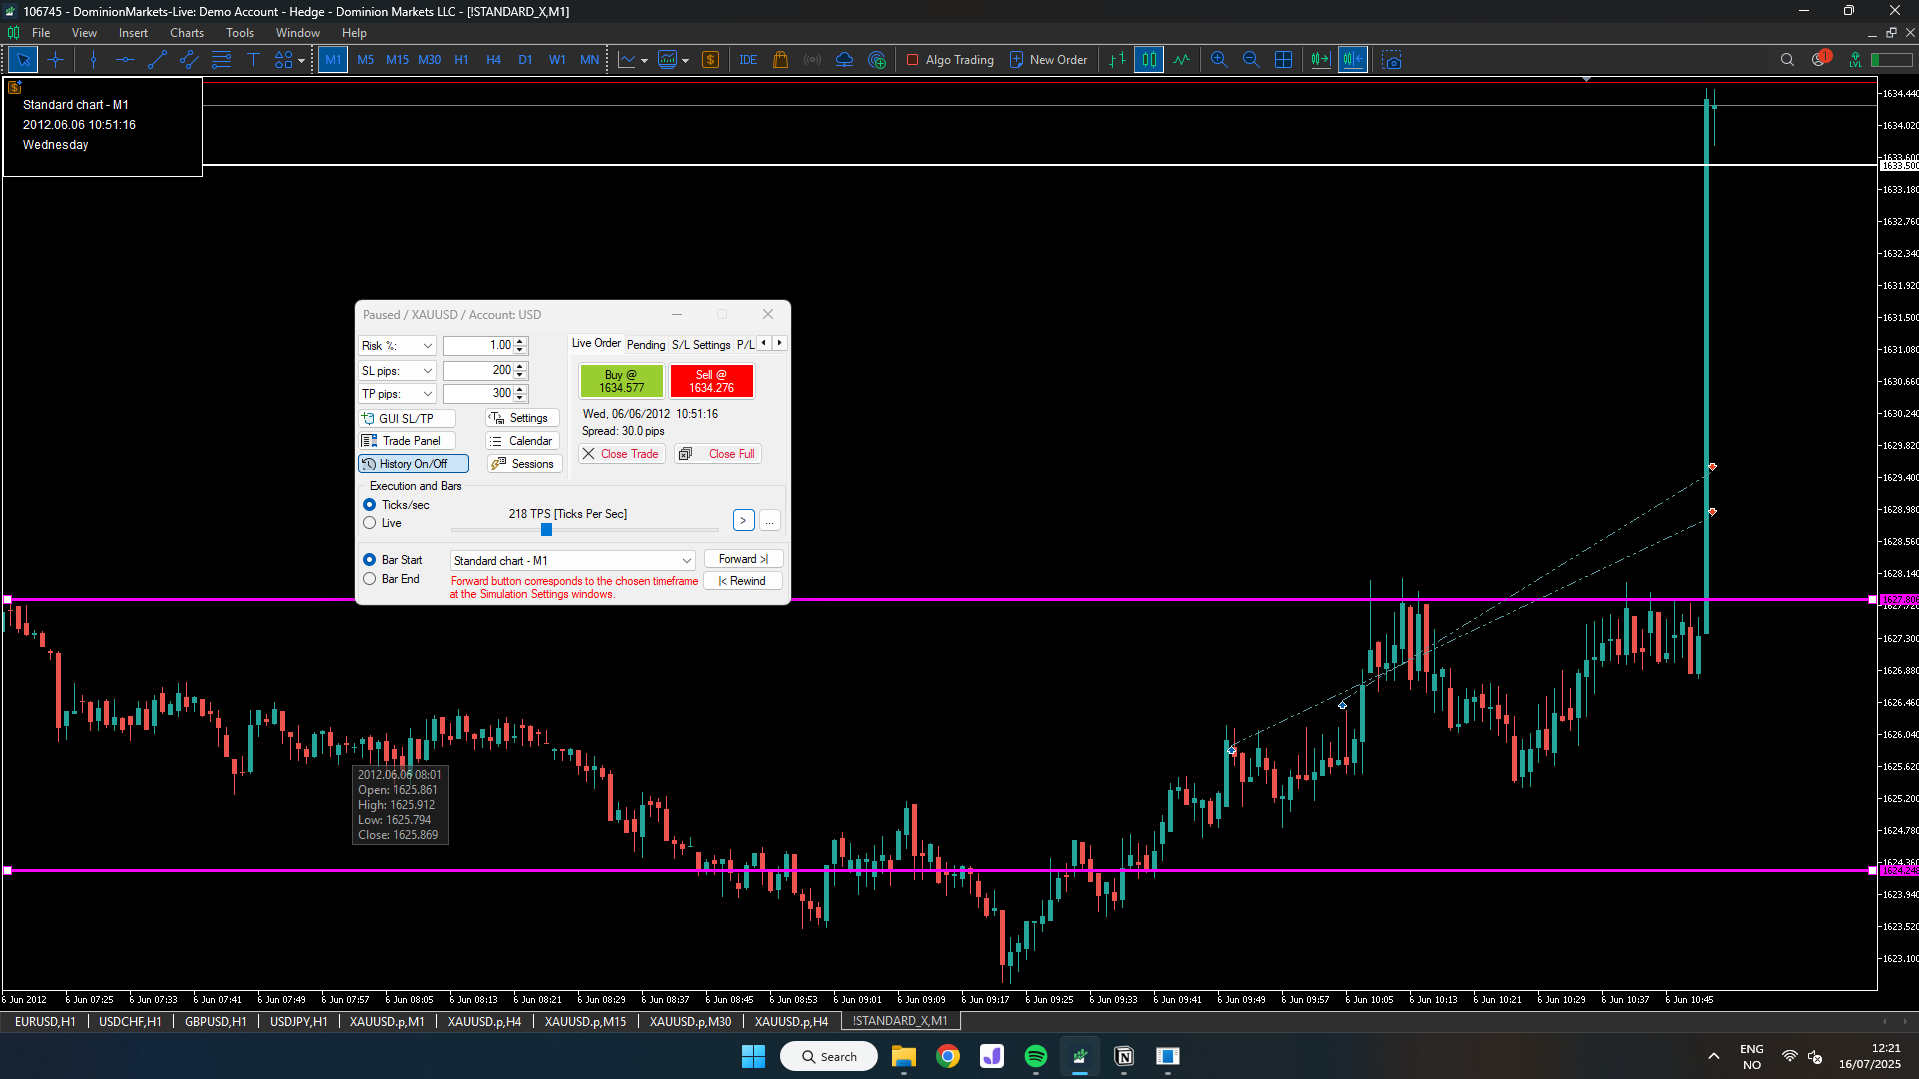
Task: Click the Close Trade button
Action: 621,454
